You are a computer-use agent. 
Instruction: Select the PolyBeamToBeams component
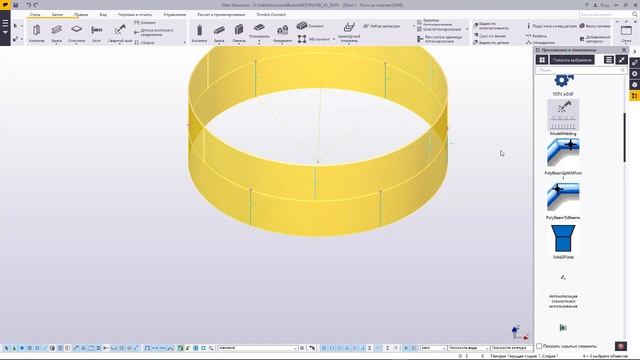coord(563,201)
